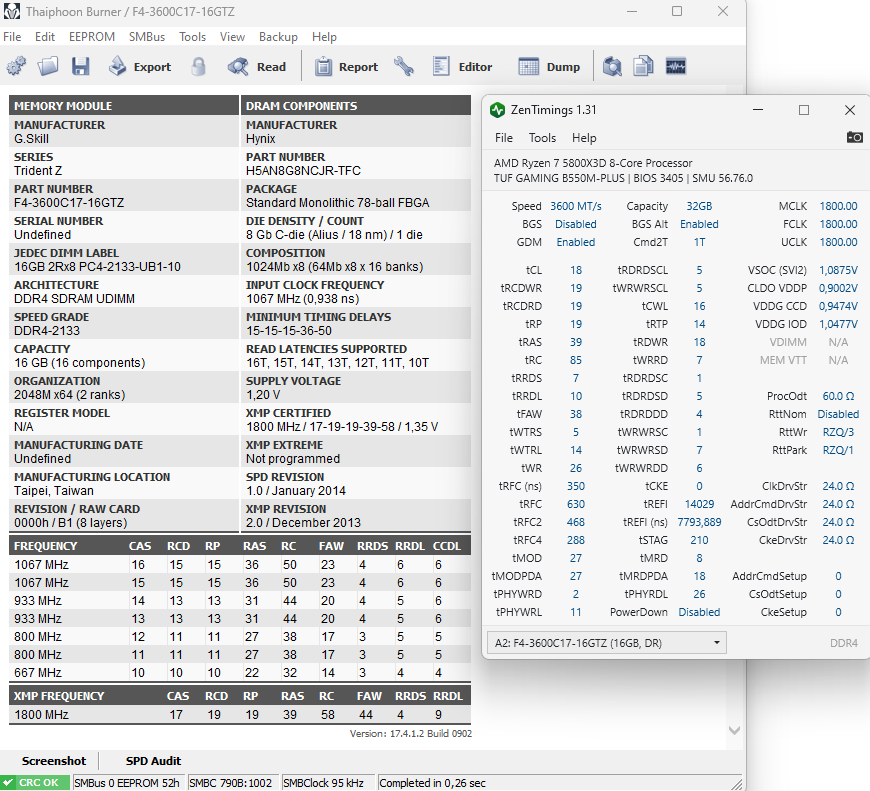Open the Help menu in Thaiphoon Burner
Image resolution: width=870 pixels, height=791 pixels.
[x=324, y=37]
